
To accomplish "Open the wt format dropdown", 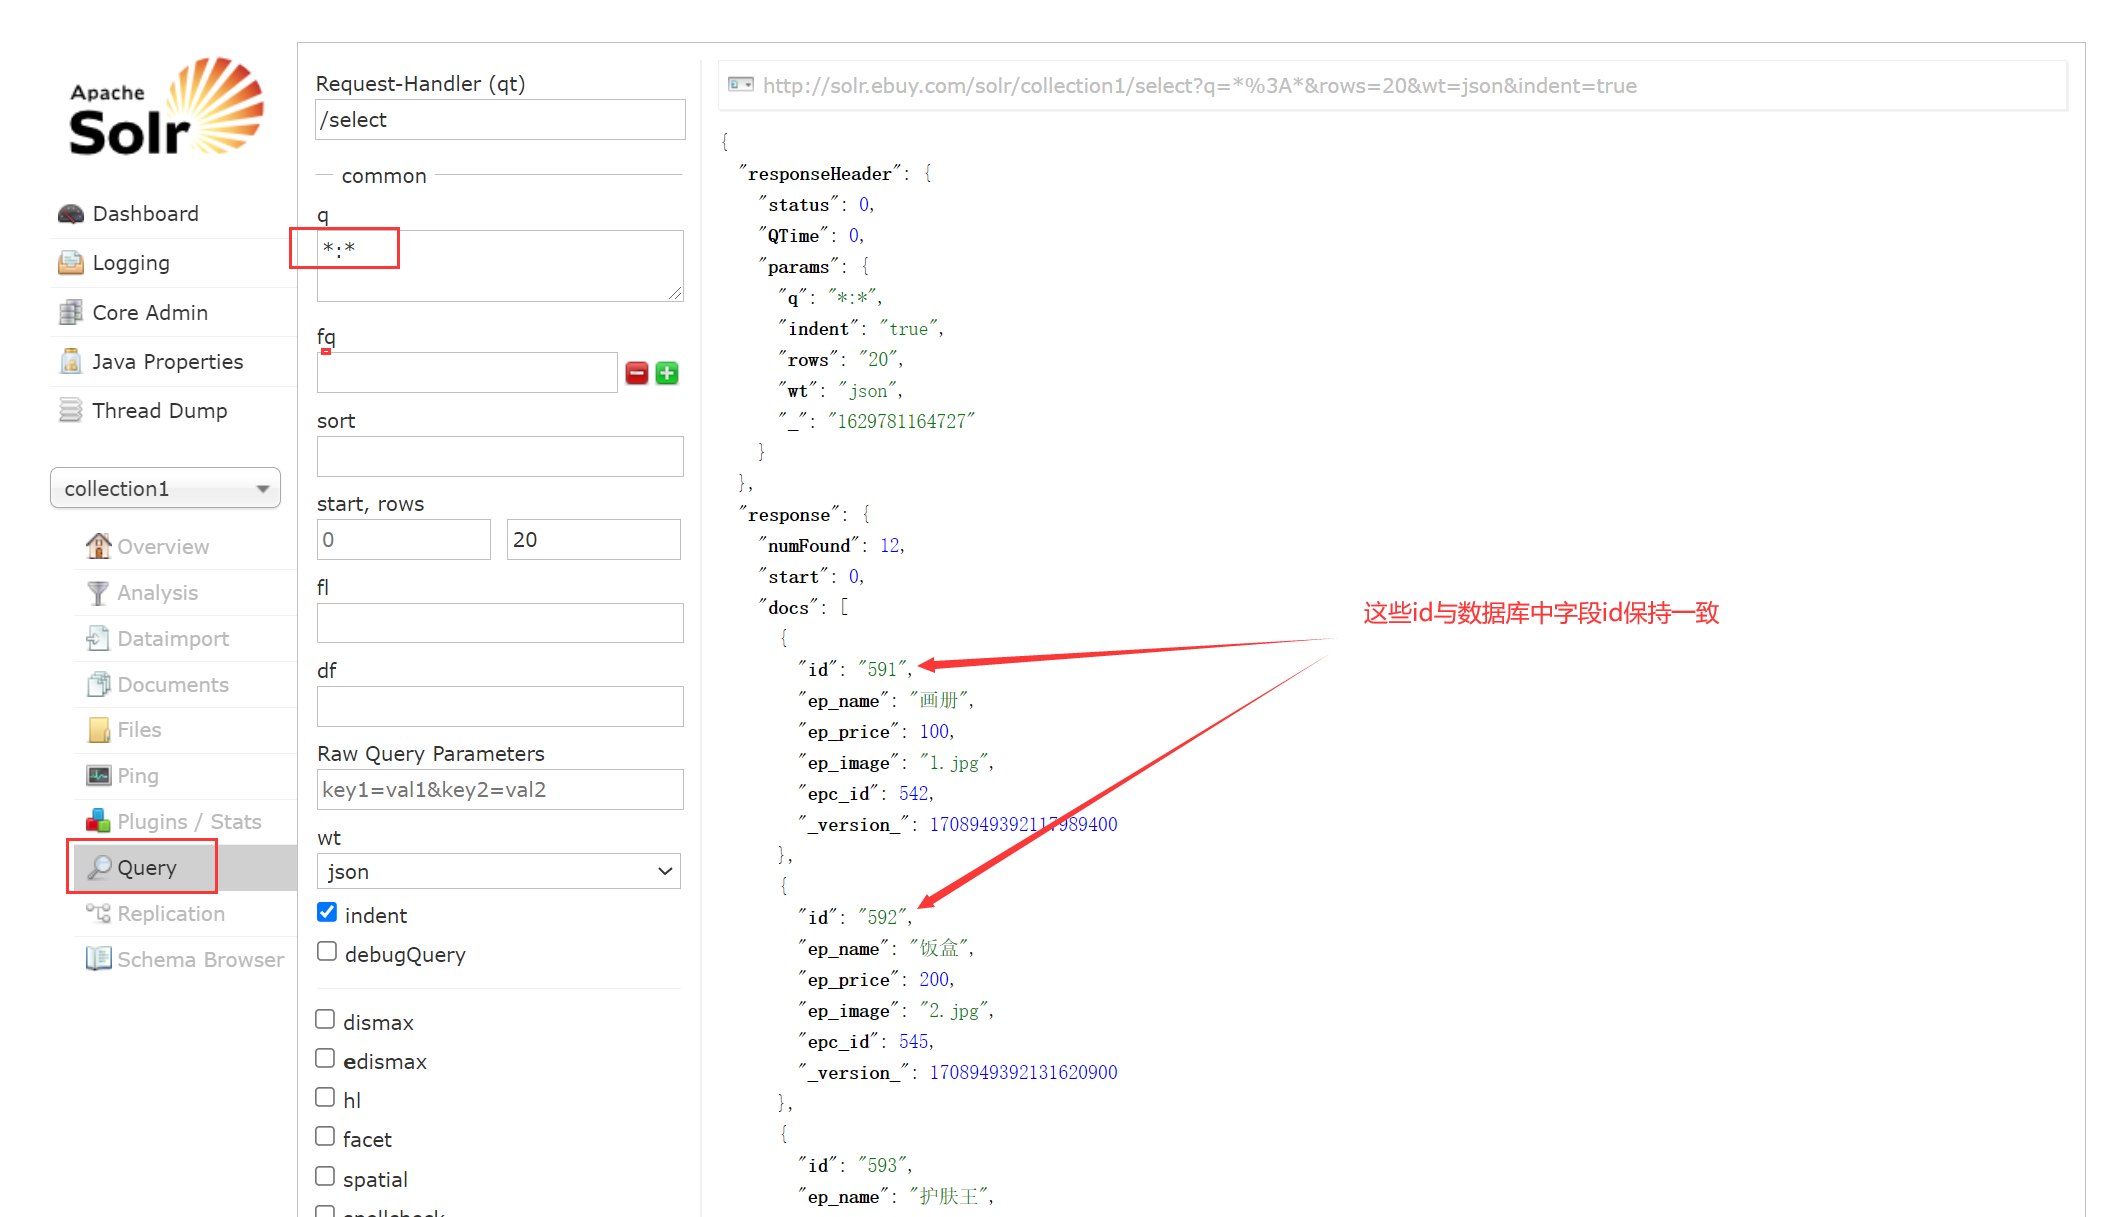I will [497, 869].
